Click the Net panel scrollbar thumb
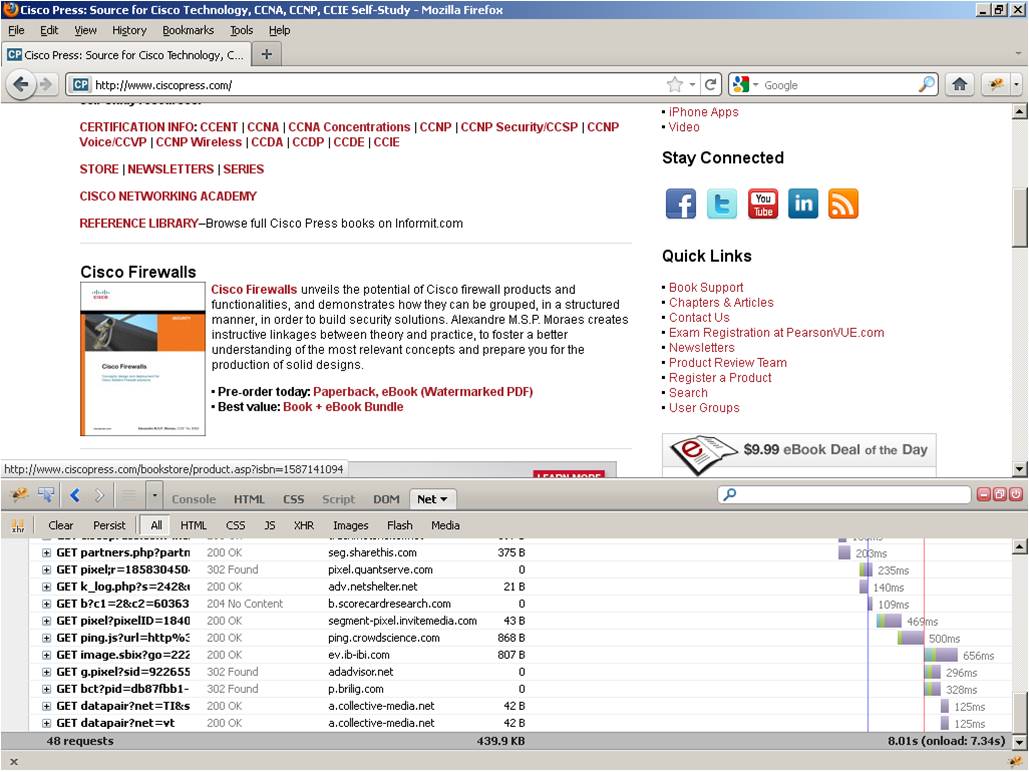The height and width of the screenshot is (772, 1029). point(1019,710)
